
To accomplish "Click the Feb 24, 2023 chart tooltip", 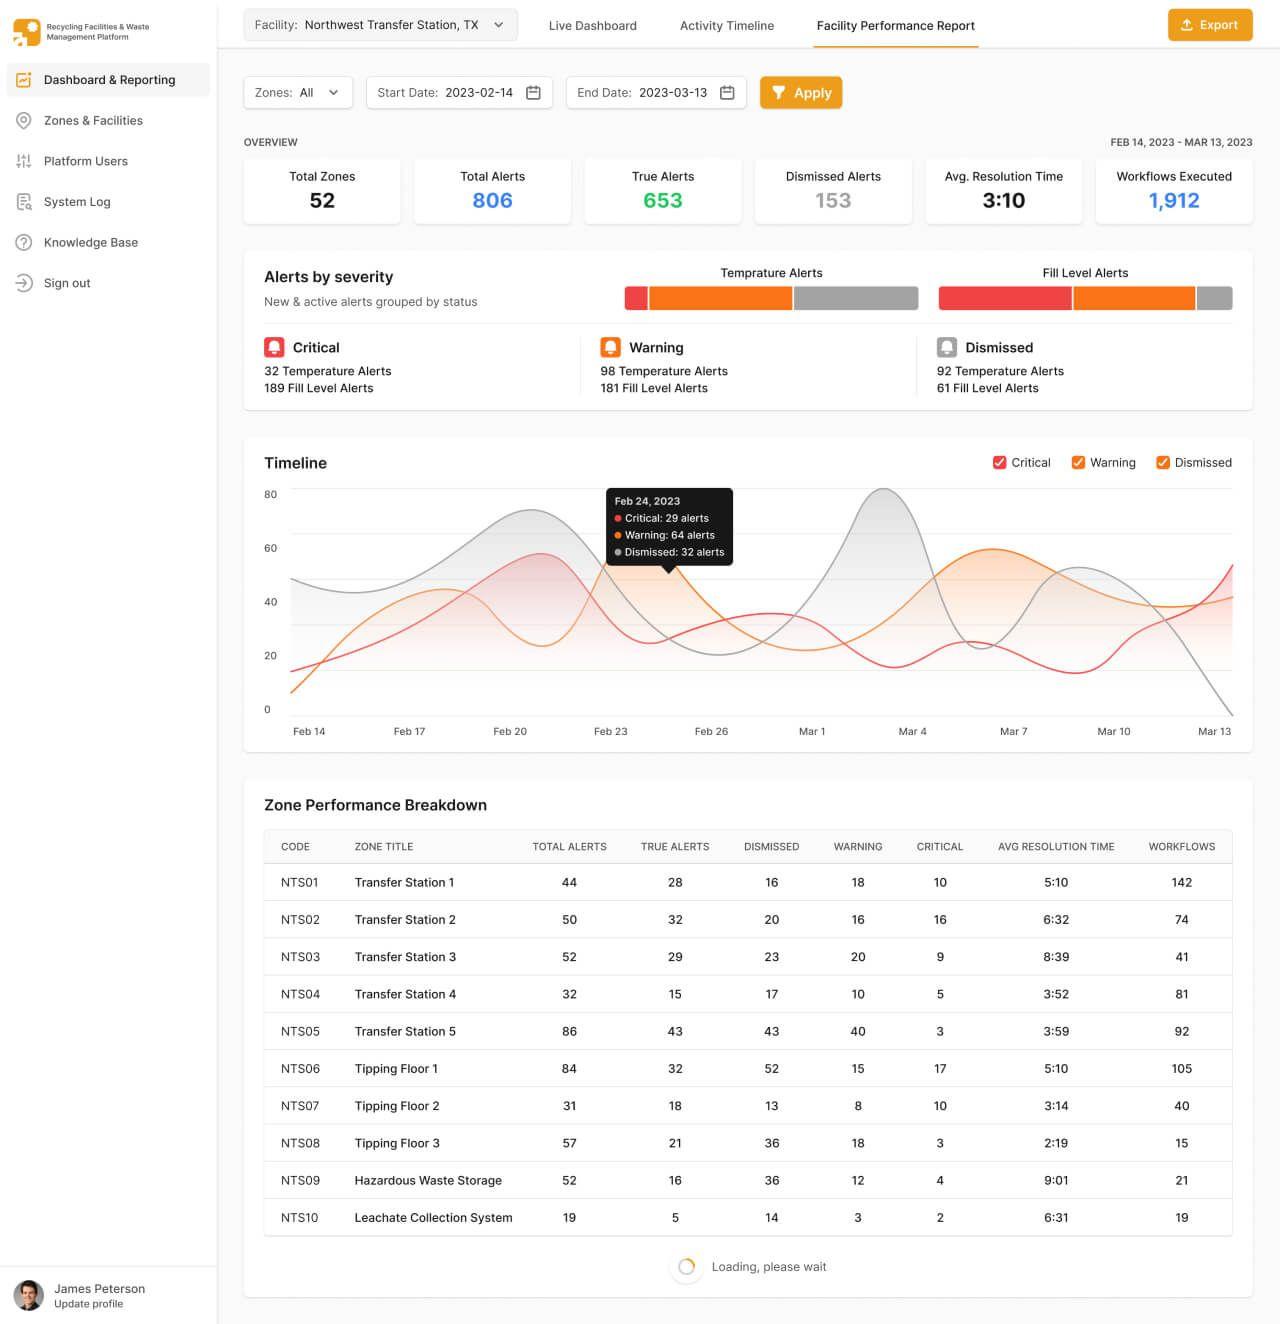I will [x=669, y=527].
